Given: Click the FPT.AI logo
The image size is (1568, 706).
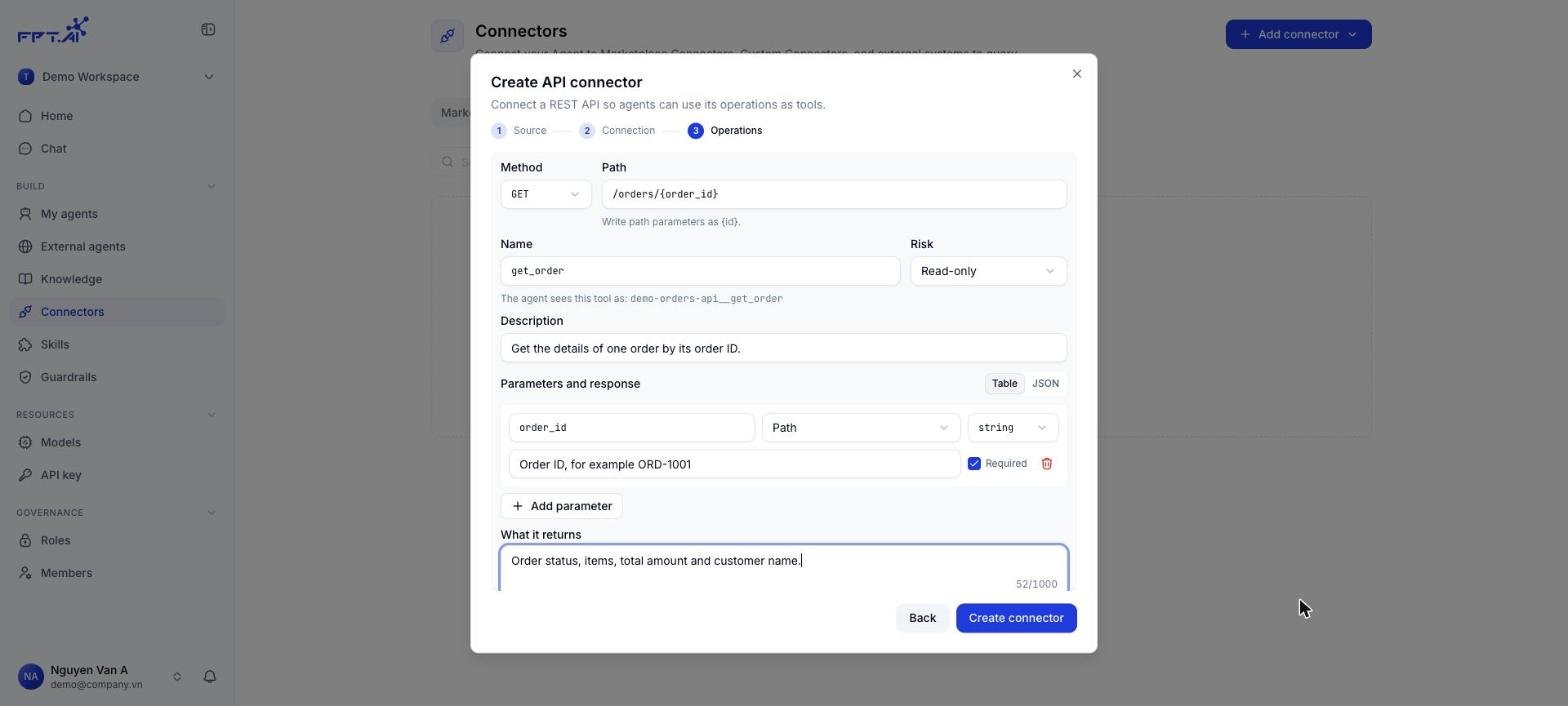Looking at the screenshot, I should pos(53,30).
